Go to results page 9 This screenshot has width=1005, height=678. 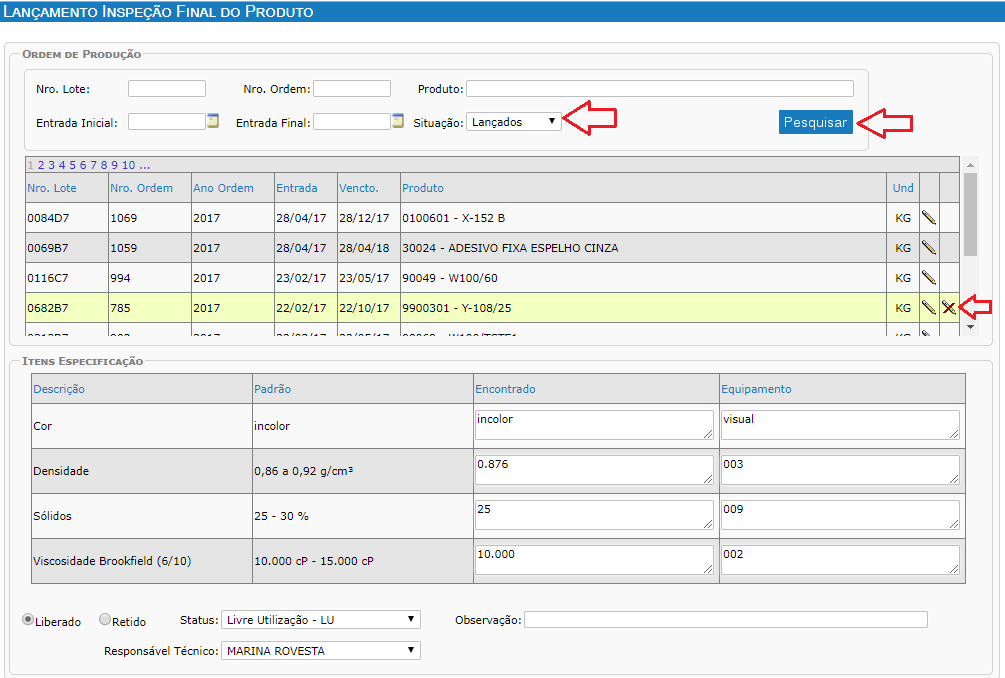(115, 165)
